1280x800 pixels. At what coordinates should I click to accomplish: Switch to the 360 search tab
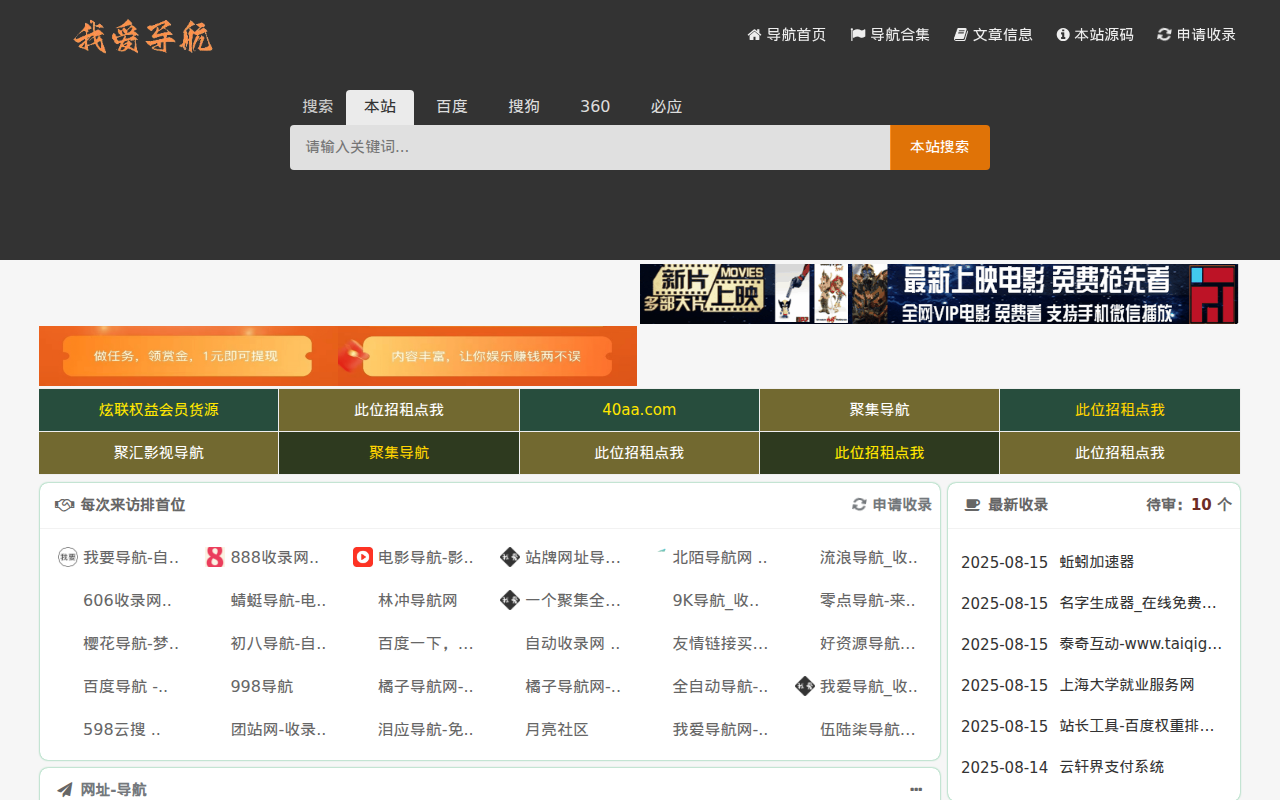[x=595, y=107]
